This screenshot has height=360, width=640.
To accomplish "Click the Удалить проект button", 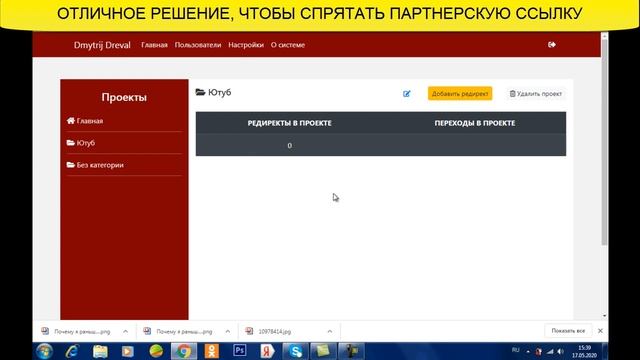I will [536, 93].
